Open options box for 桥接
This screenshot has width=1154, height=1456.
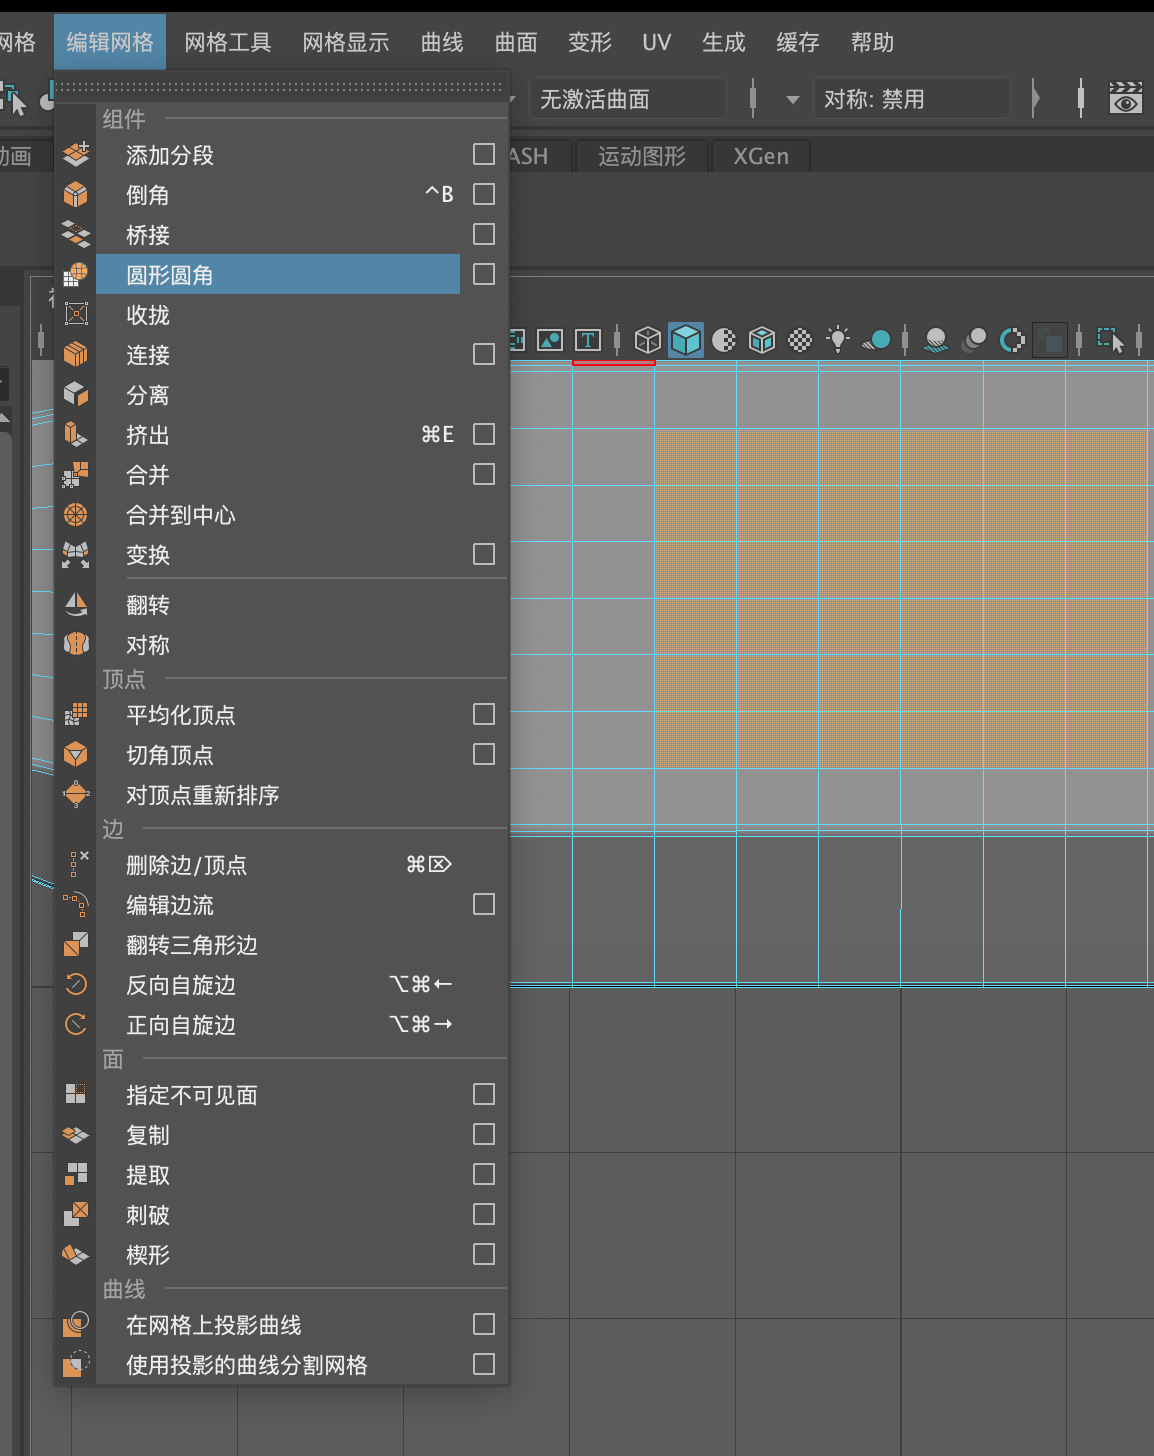pos(484,234)
